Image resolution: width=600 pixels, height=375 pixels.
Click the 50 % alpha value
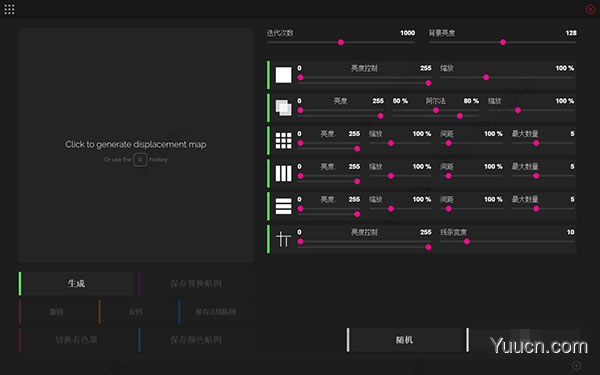(400, 101)
